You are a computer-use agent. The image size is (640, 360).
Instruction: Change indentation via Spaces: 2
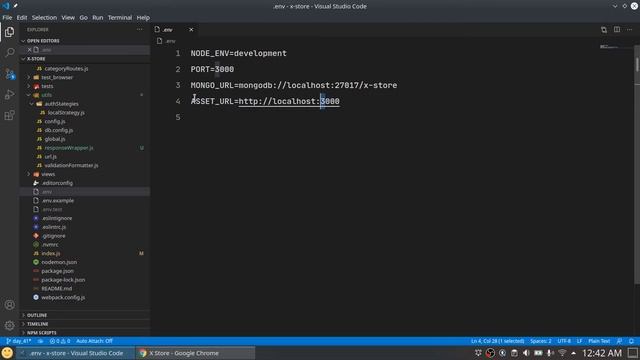[x=540, y=341]
